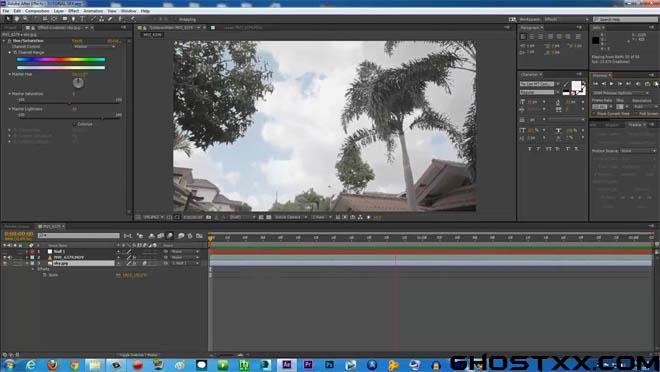This screenshot has height=372, width=660.
Task: Select the Selection tool in toolbar
Action: 8,19
